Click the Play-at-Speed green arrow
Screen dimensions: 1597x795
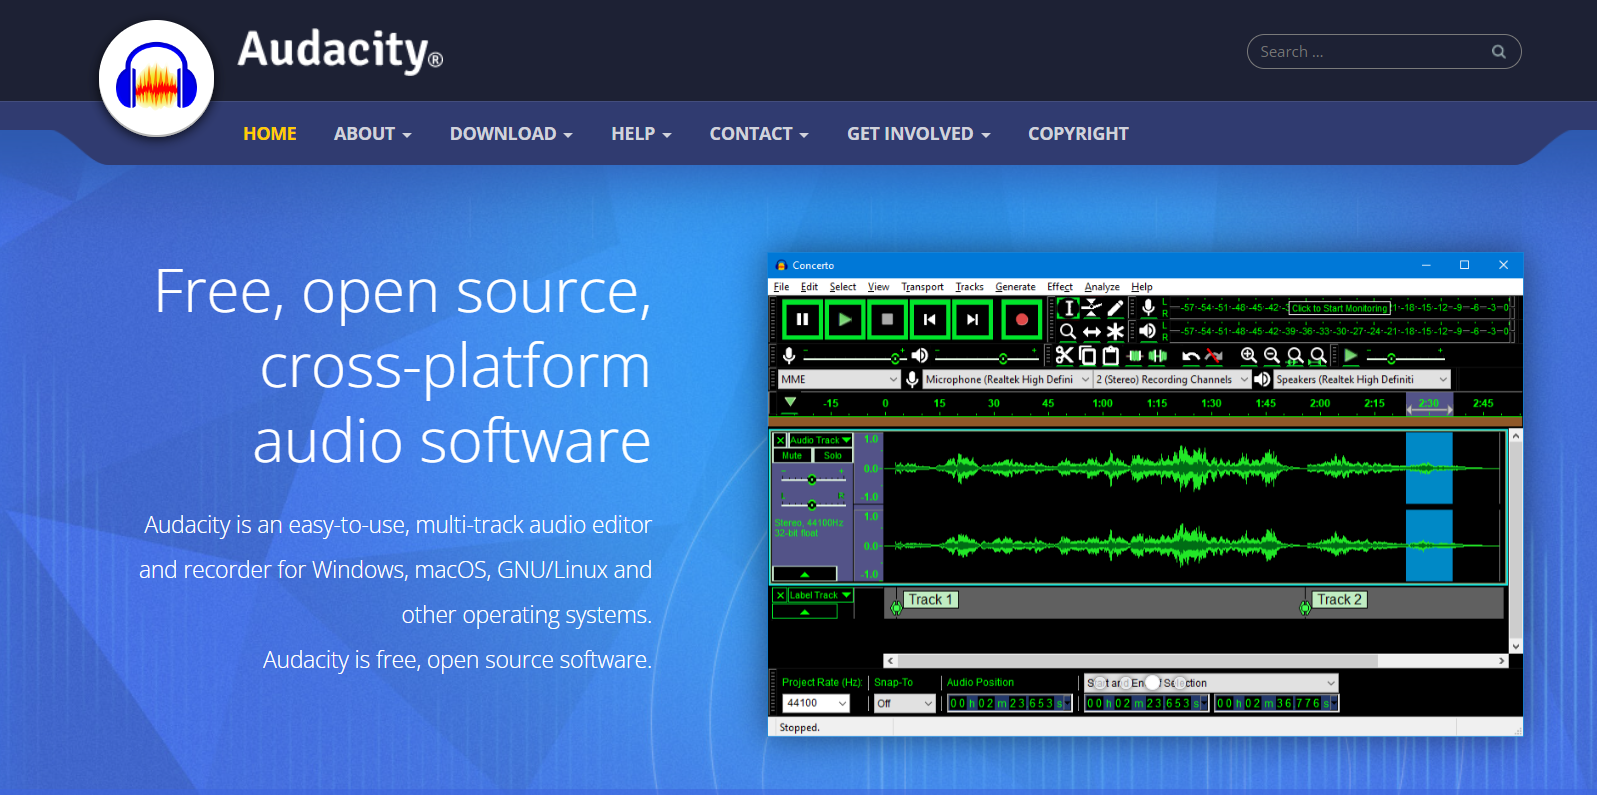click(x=1351, y=355)
